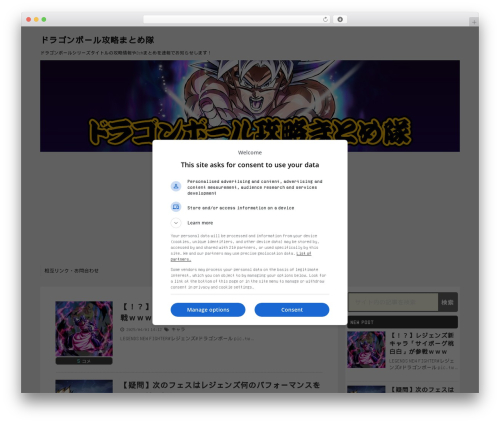Click the red close window button

29,19
